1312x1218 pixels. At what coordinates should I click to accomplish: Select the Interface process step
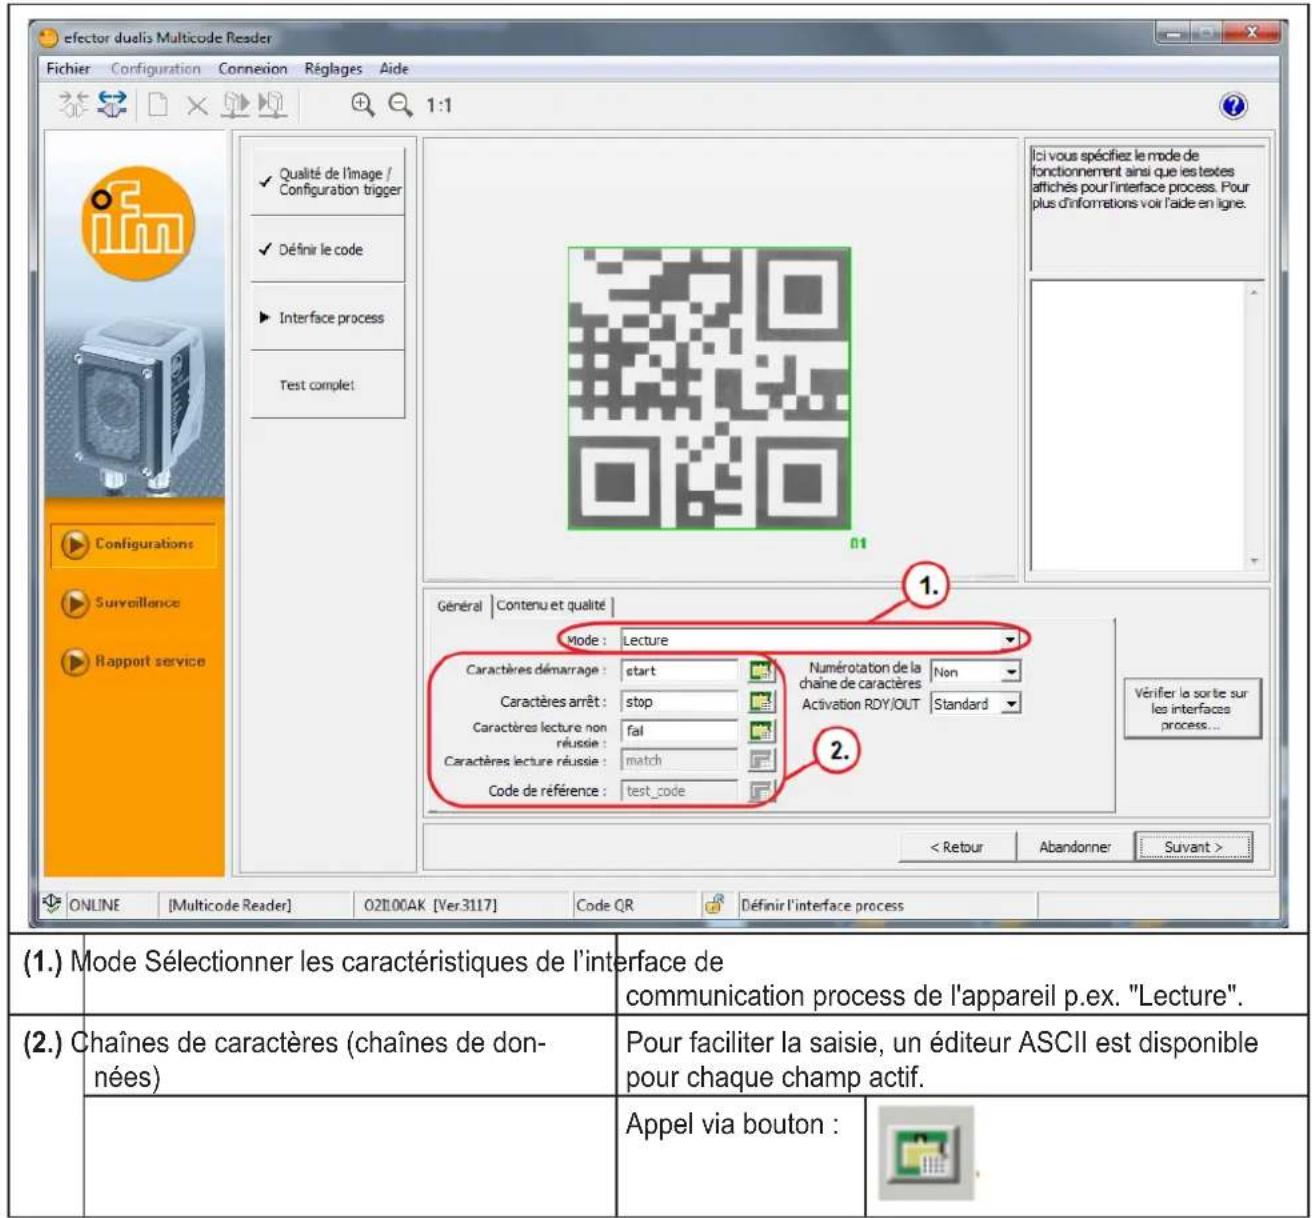(x=328, y=318)
